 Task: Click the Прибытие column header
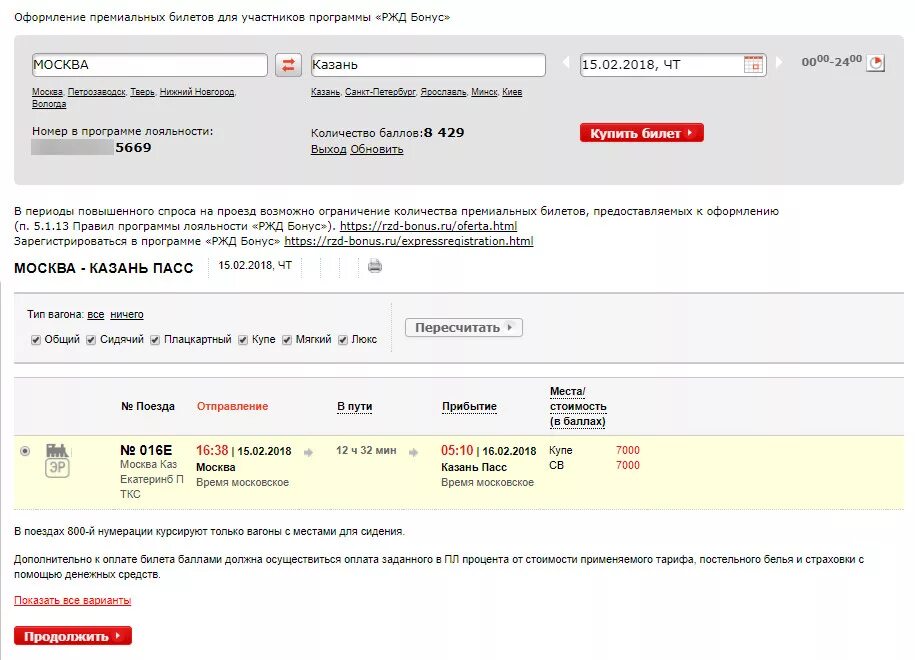pyautogui.click(x=469, y=406)
